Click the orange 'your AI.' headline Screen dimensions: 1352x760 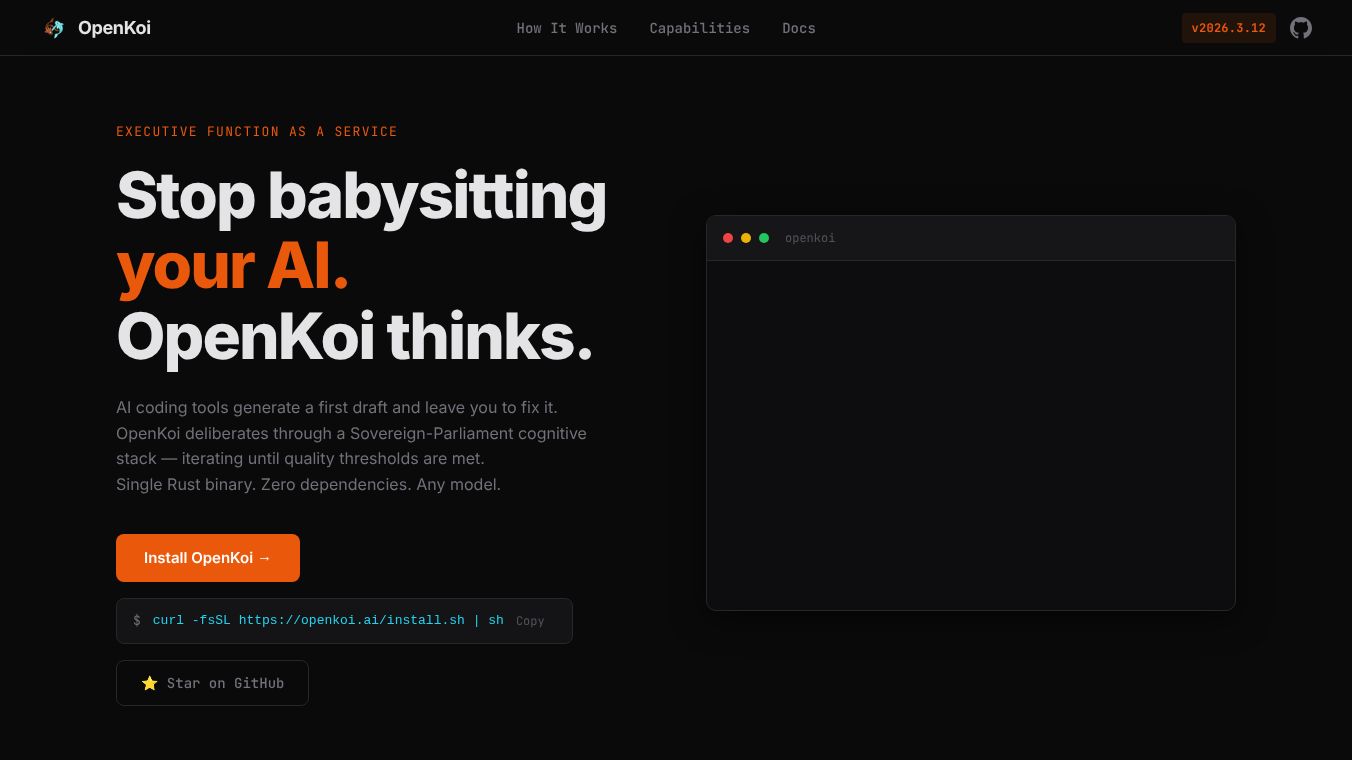(232, 265)
